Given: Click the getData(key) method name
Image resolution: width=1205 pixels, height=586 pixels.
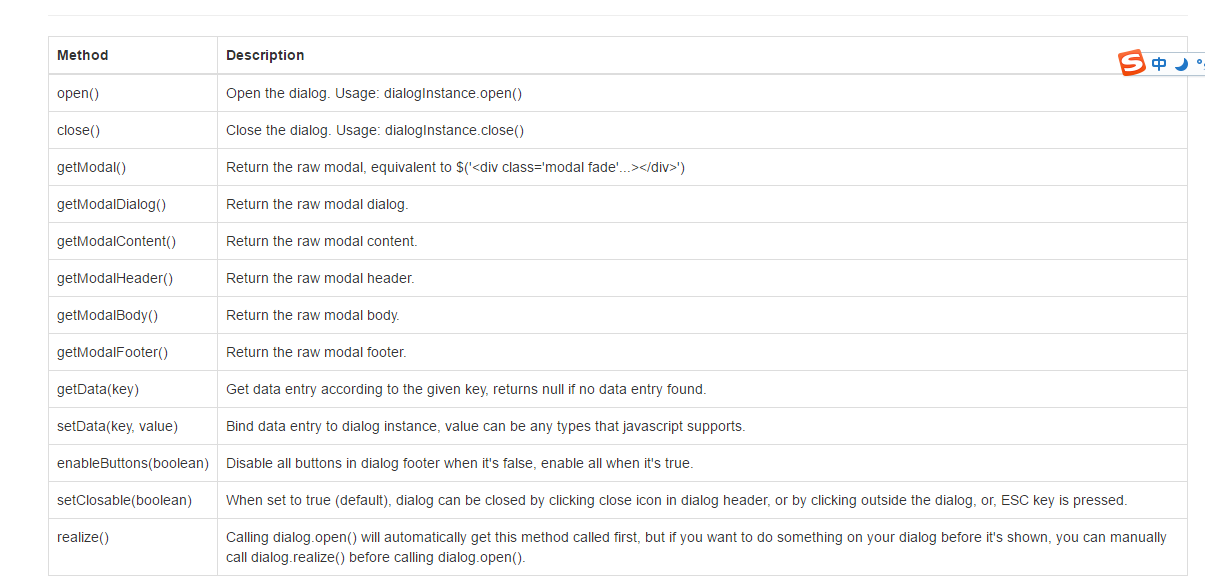Looking at the screenshot, I should [98, 389].
